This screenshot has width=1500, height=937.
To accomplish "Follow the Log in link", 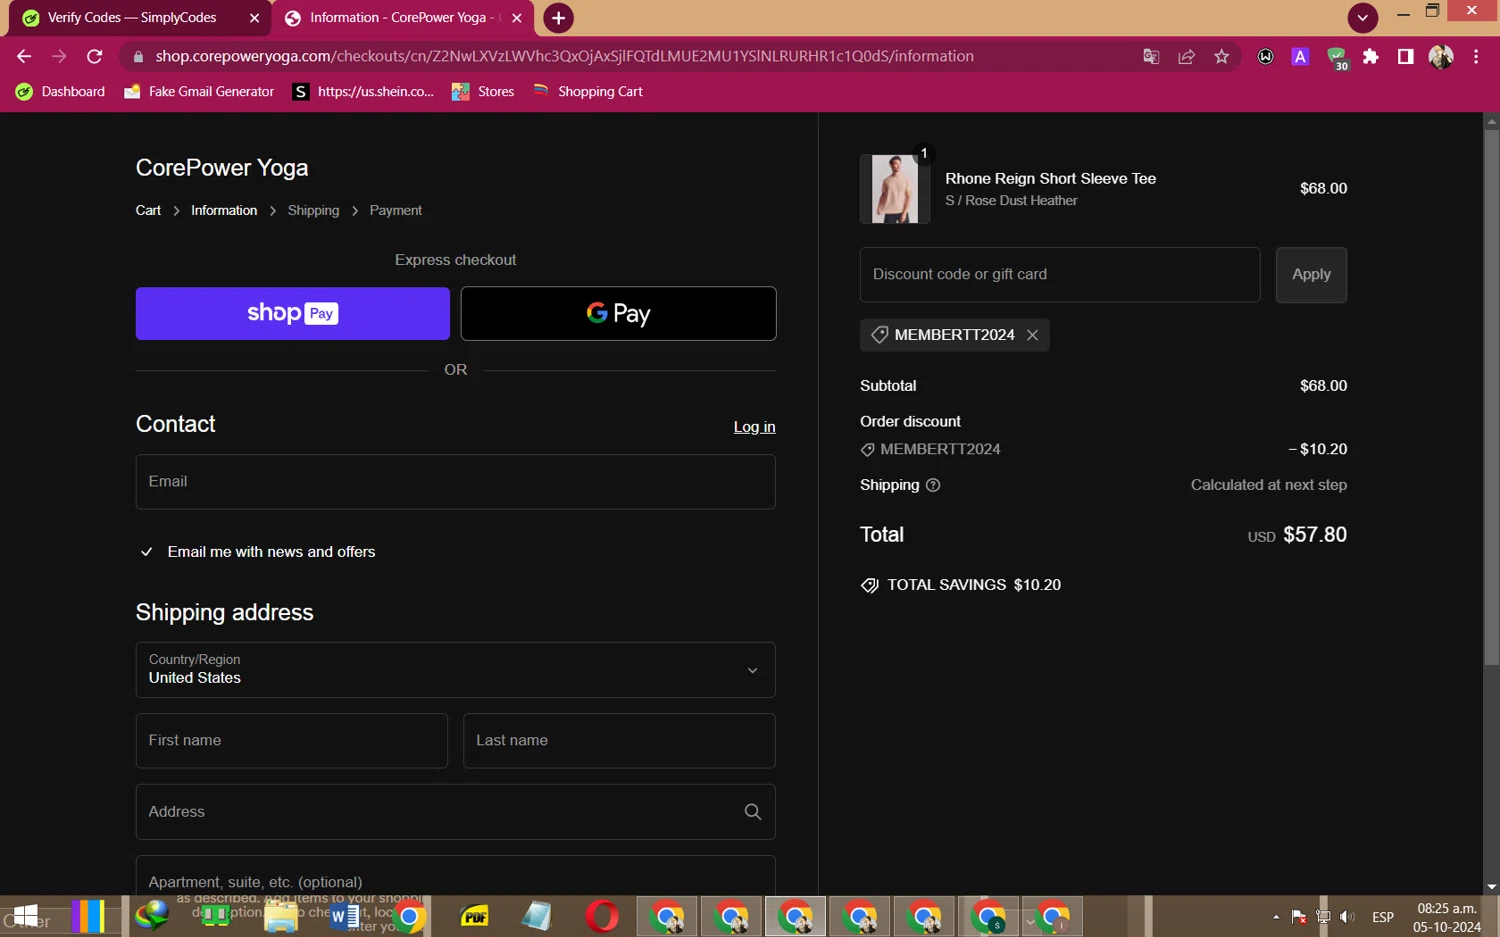I will click(x=754, y=427).
